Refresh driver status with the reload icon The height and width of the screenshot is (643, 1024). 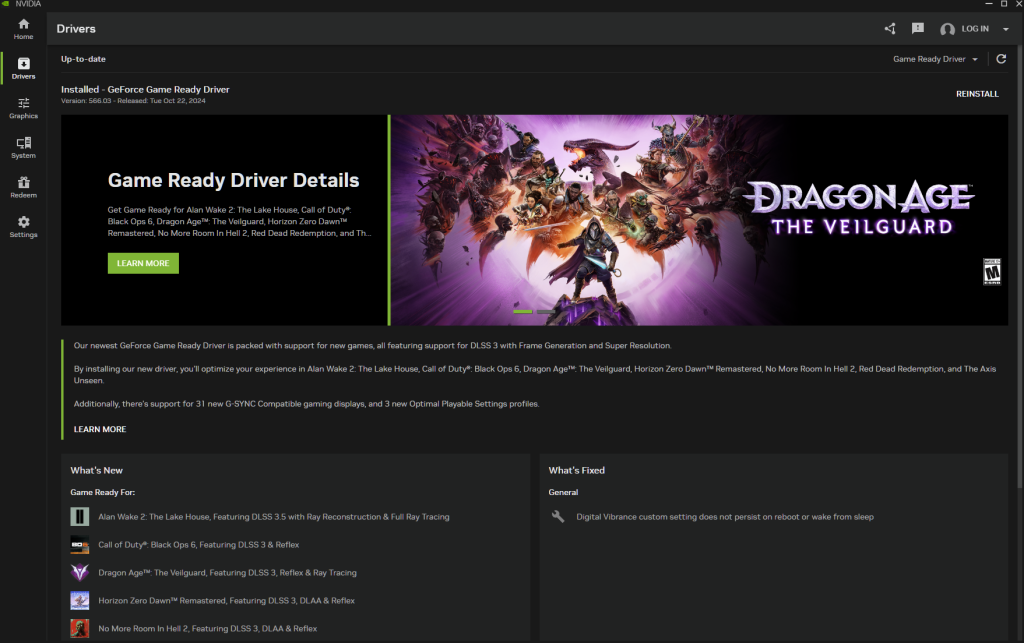pos(1001,58)
